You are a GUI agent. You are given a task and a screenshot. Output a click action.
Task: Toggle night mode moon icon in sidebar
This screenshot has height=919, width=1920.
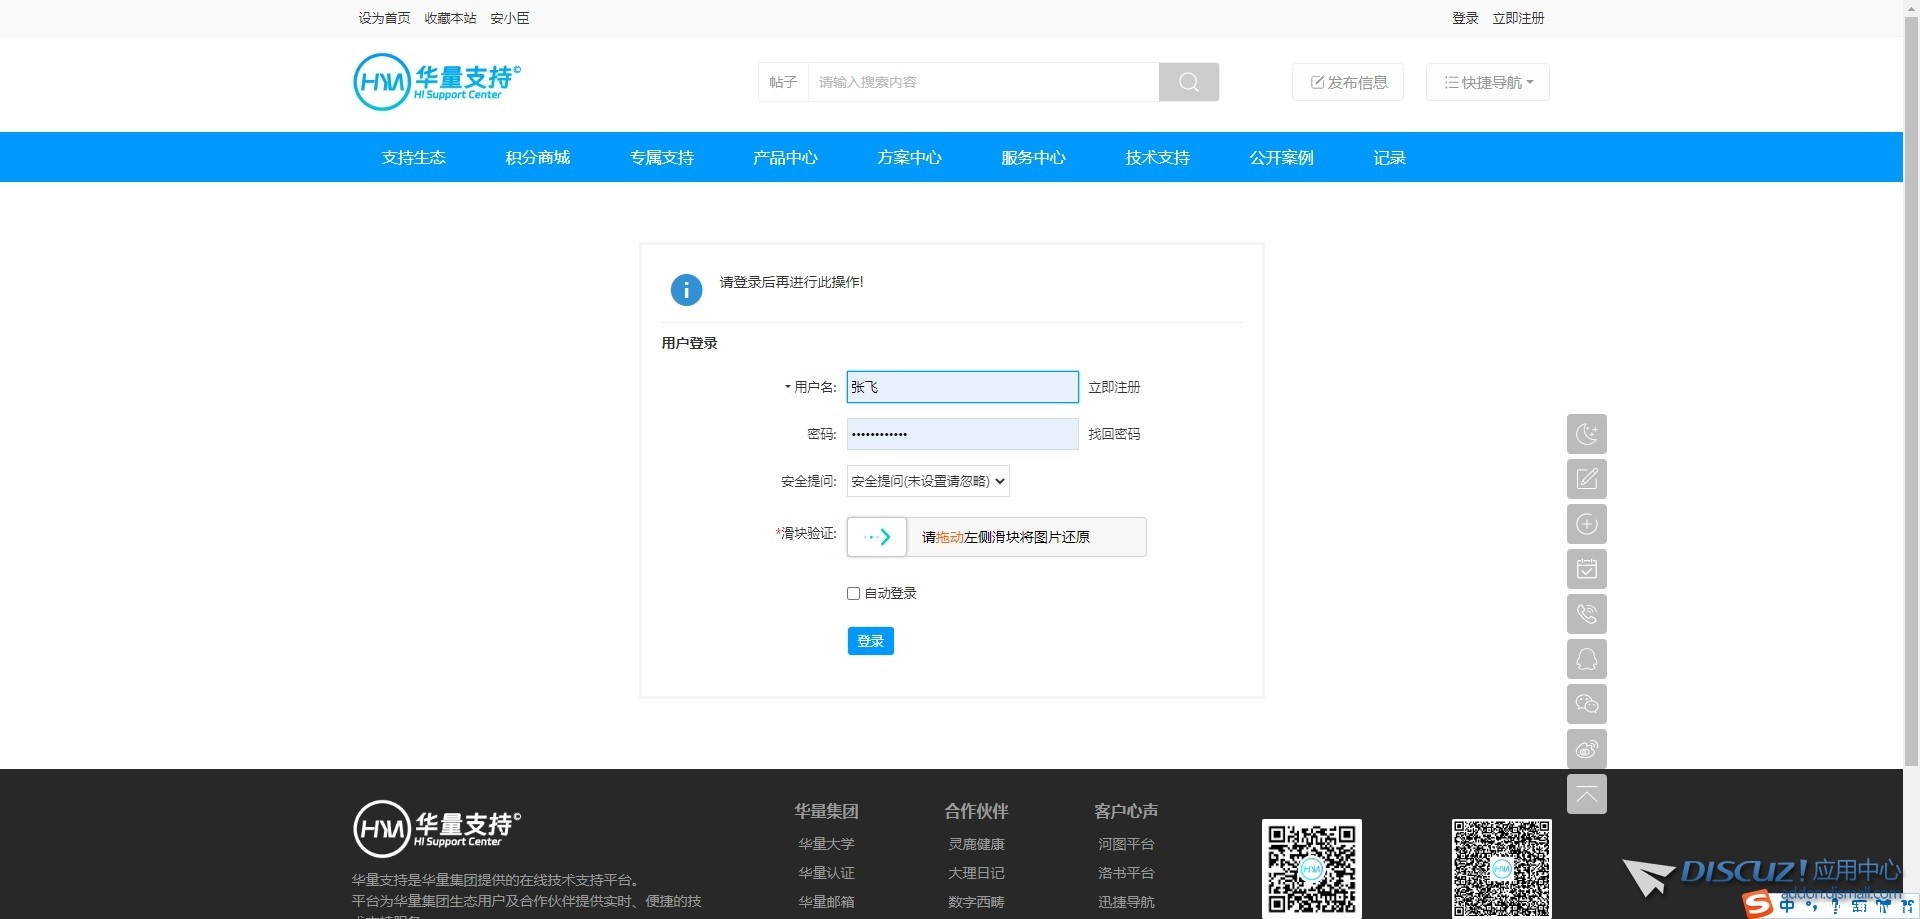[x=1586, y=434]
